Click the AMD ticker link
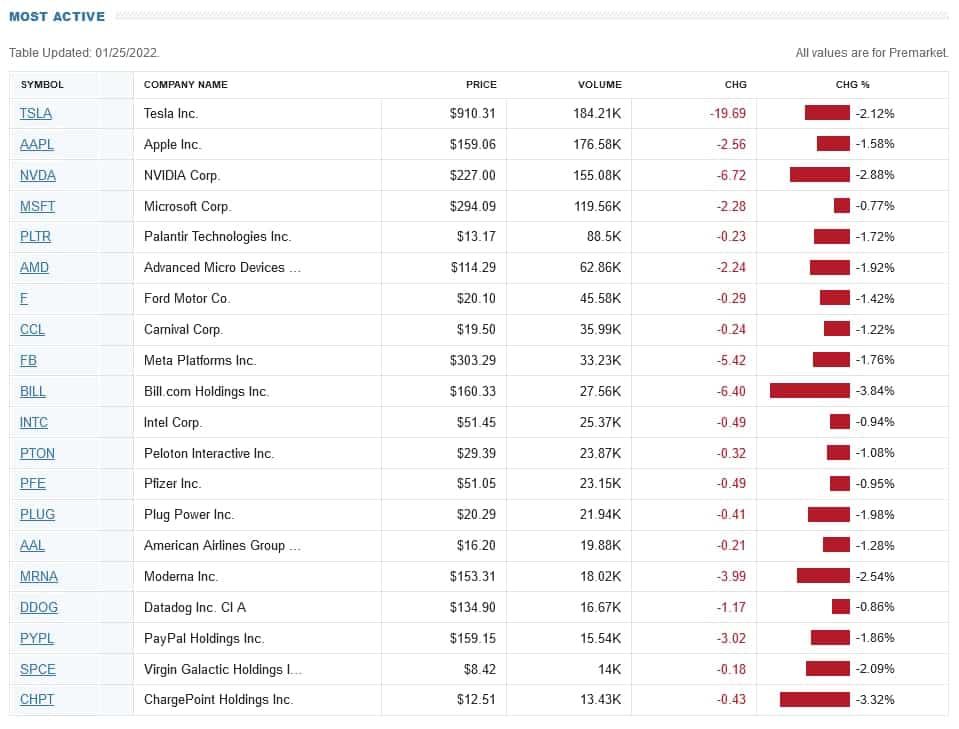Screen dimensions: 959x729 click(x=34, y=268)
